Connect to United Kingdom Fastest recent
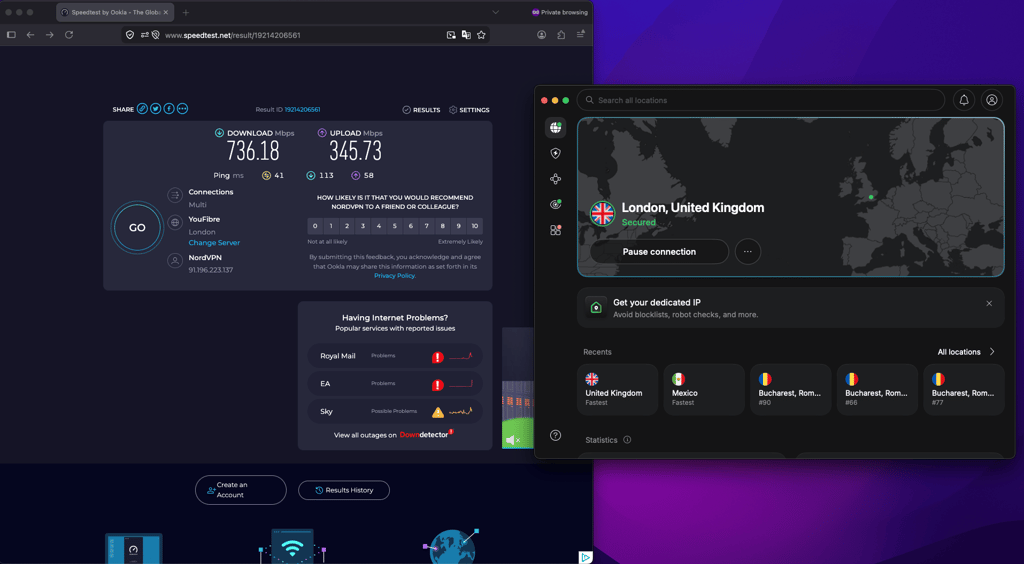 617,390
